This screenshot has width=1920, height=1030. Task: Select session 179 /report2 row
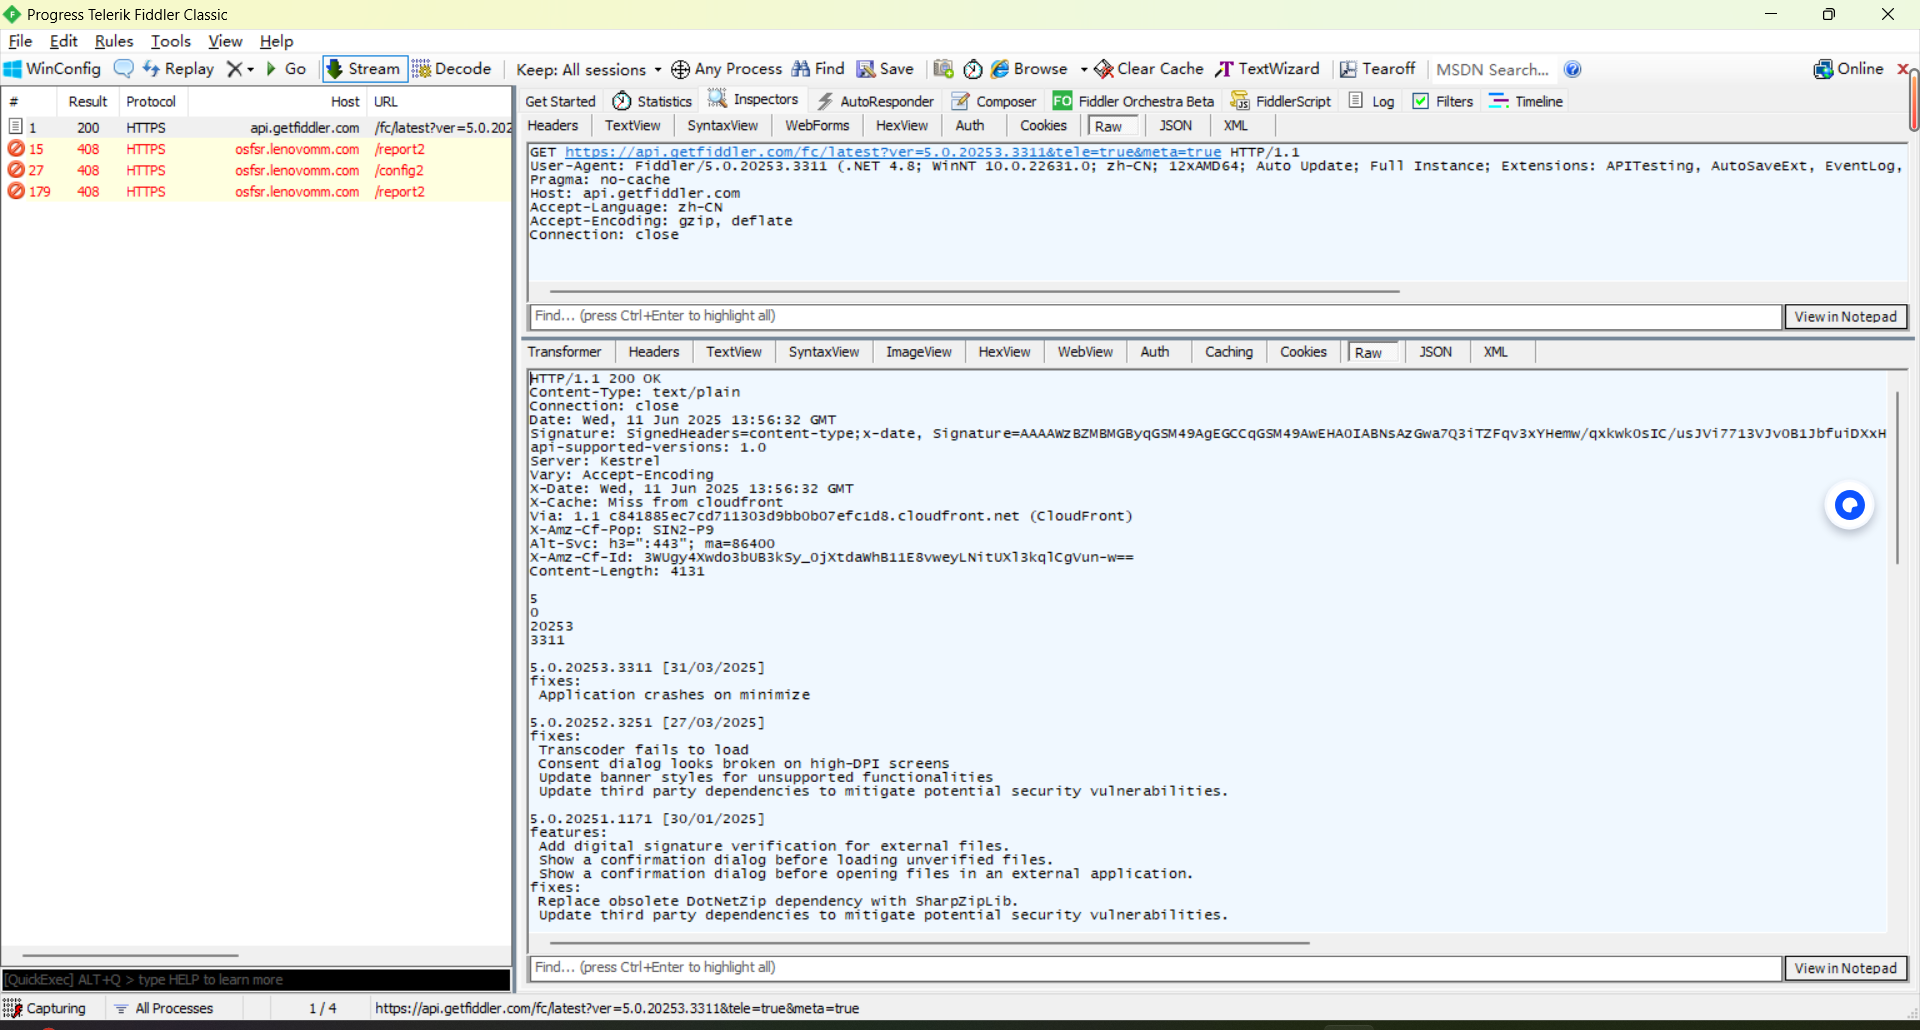click(x=256, y=192)
